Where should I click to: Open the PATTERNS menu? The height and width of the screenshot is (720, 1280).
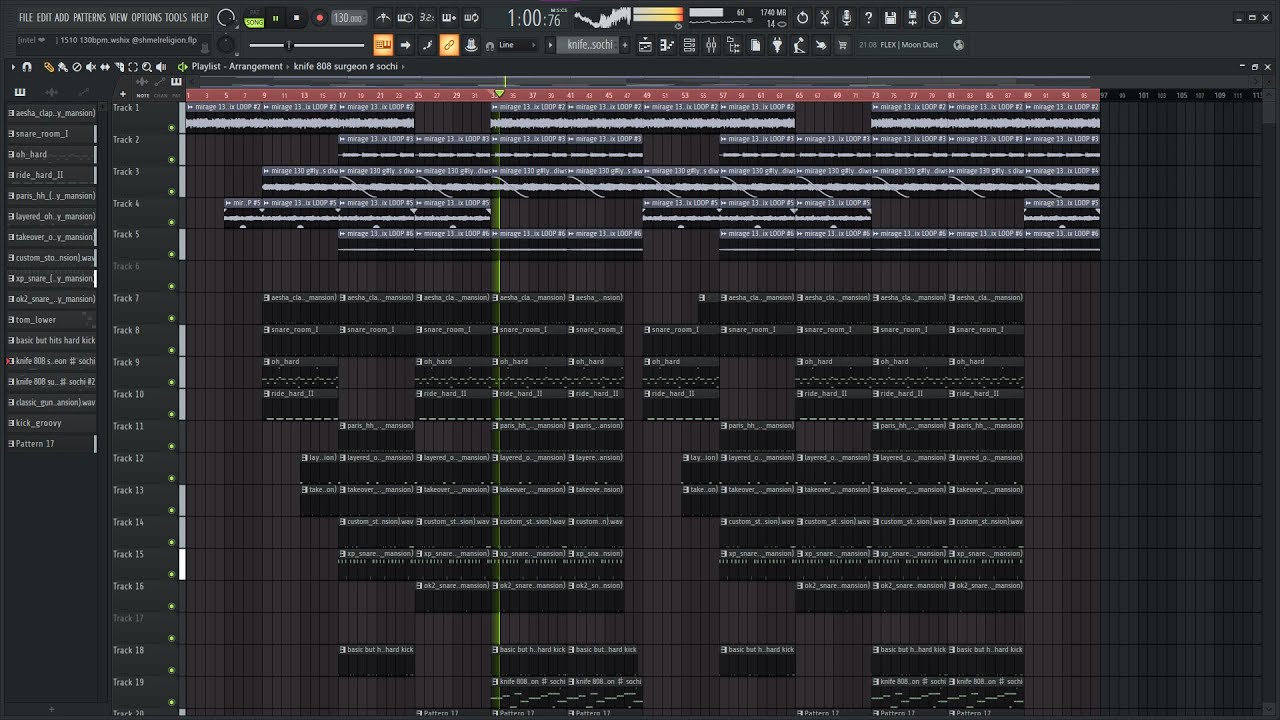tap(89, 18)
